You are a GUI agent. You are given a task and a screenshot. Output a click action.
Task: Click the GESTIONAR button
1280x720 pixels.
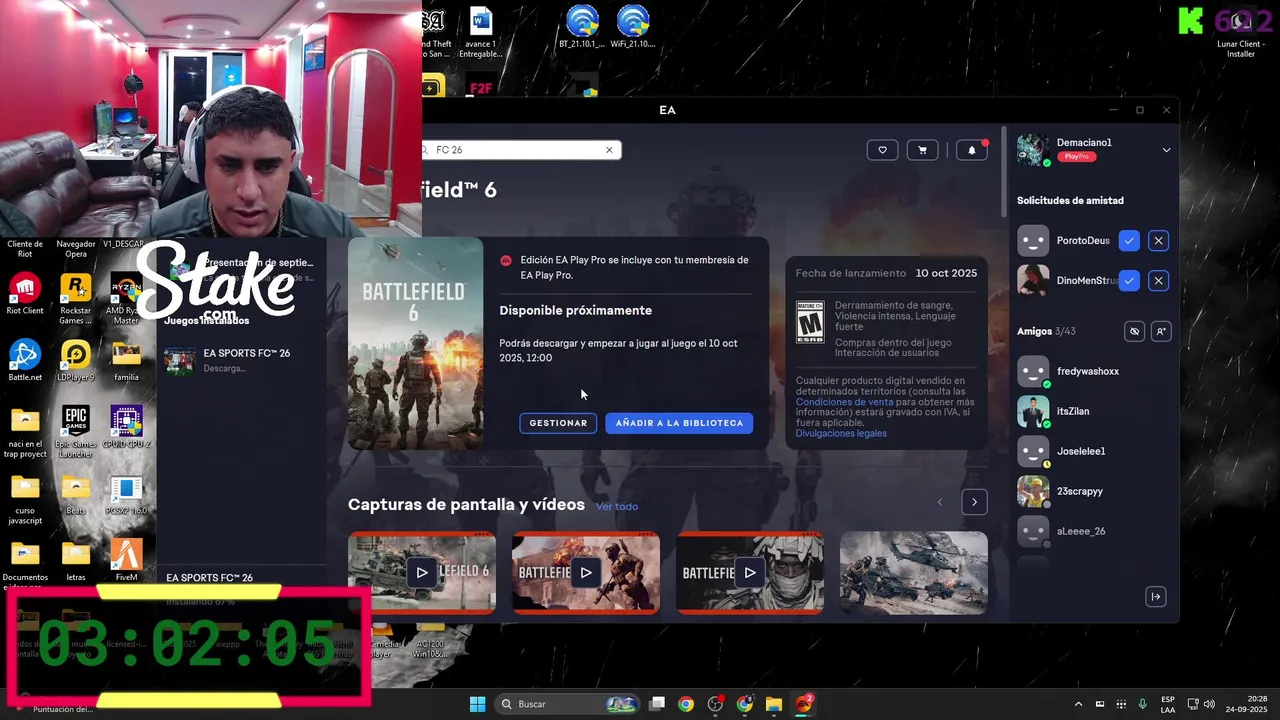point(558,423)
